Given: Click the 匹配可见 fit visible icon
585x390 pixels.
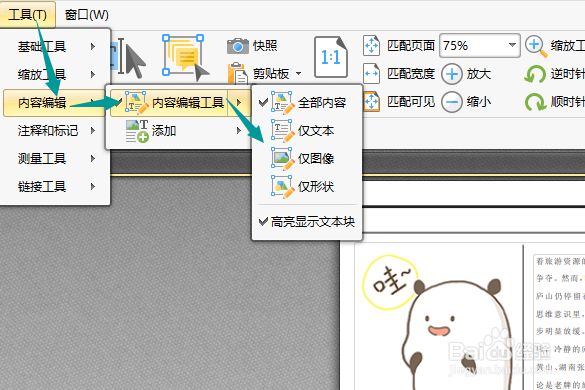Looking at the screenshot, I should 371,102.
